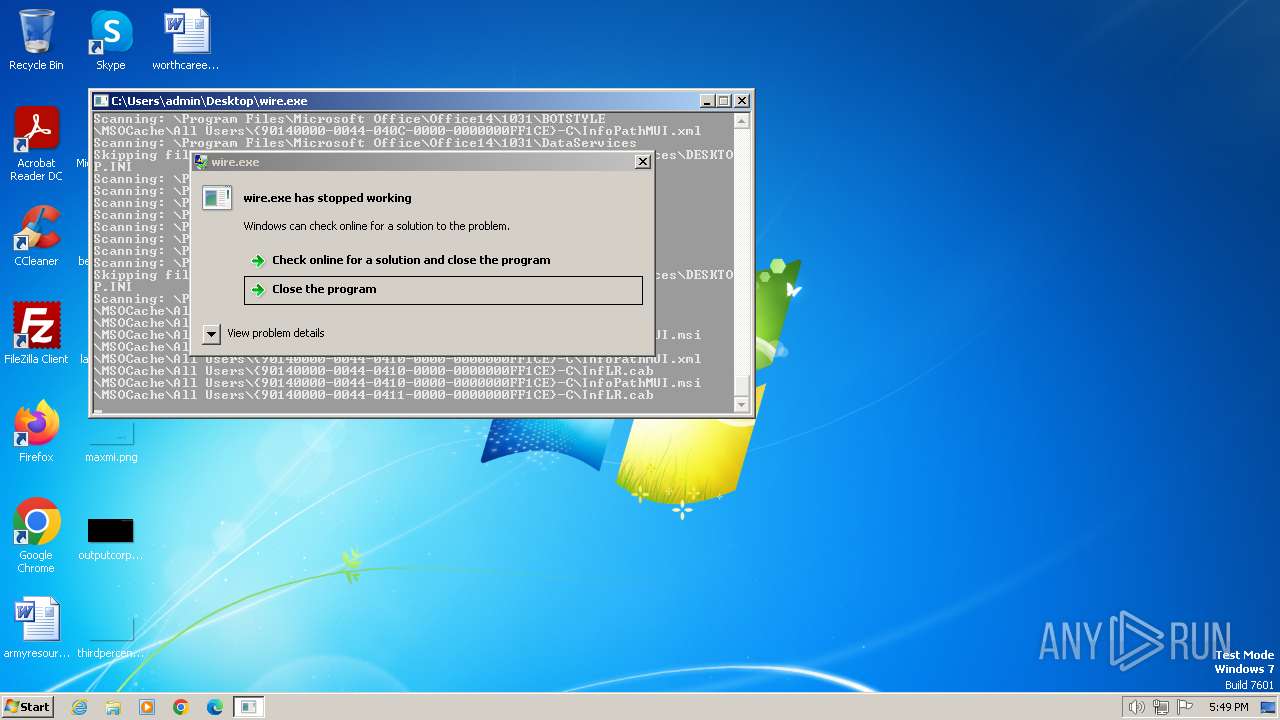Viewport: 1280px width, 720px height.
Task: Close the wire.exe console window
Action: tap(742, 101)
